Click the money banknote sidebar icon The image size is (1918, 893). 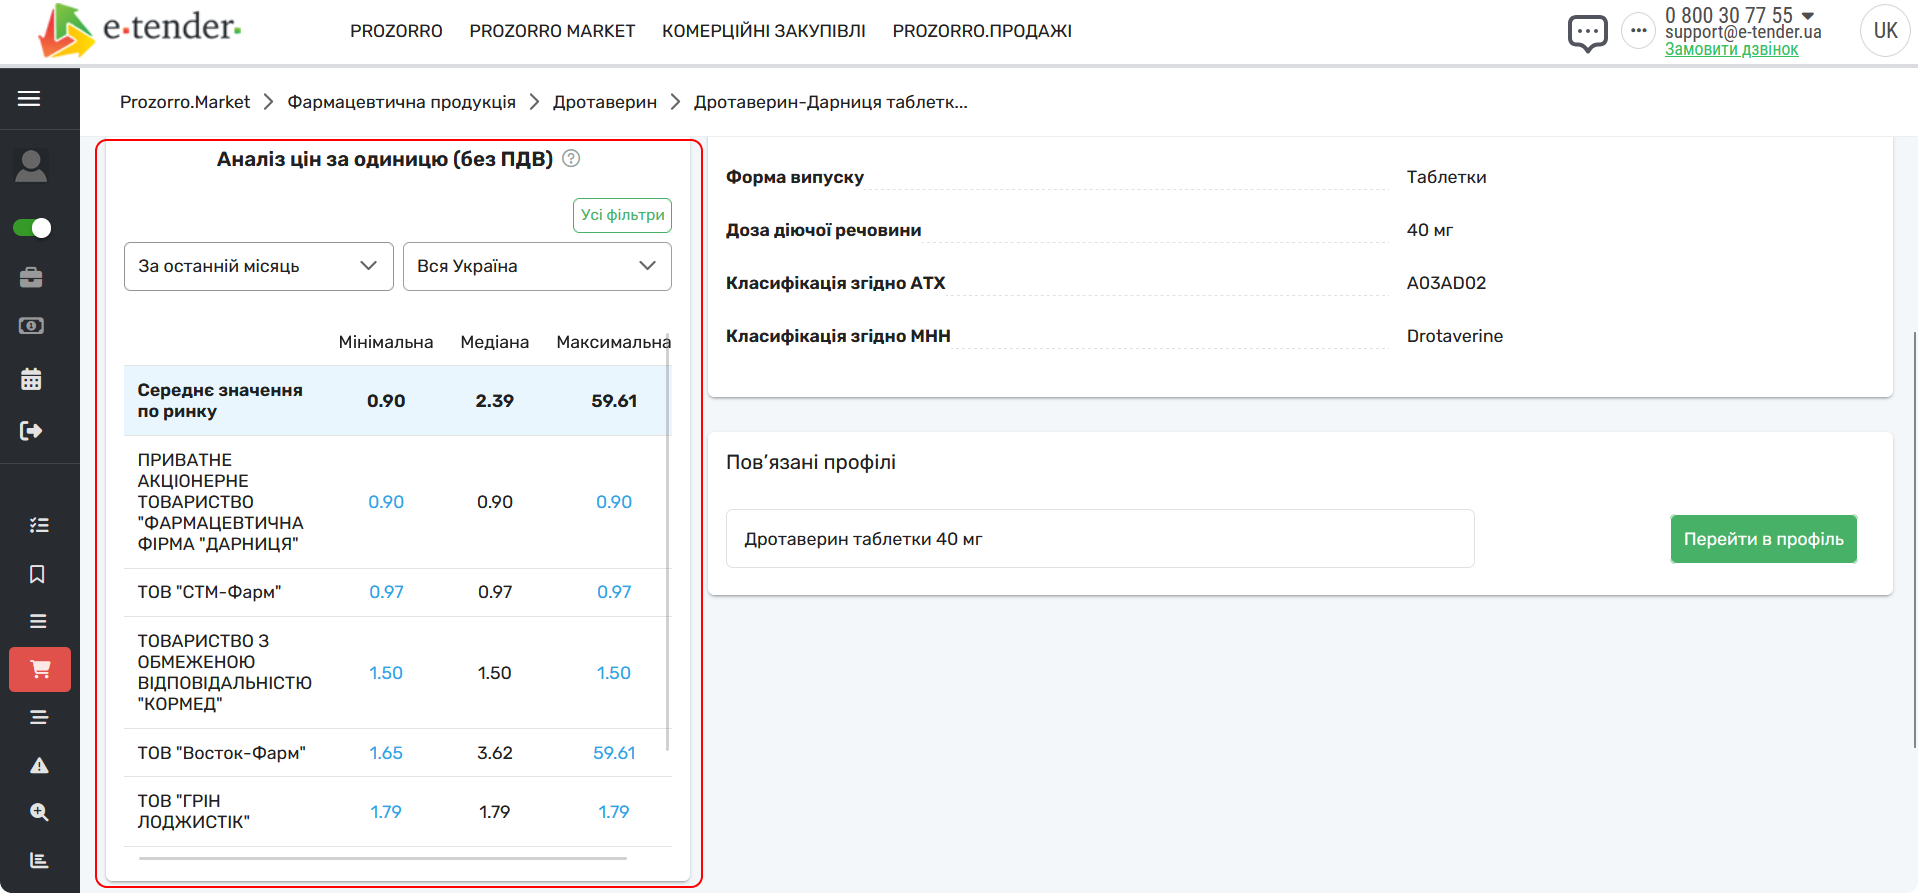click(31, 326)
